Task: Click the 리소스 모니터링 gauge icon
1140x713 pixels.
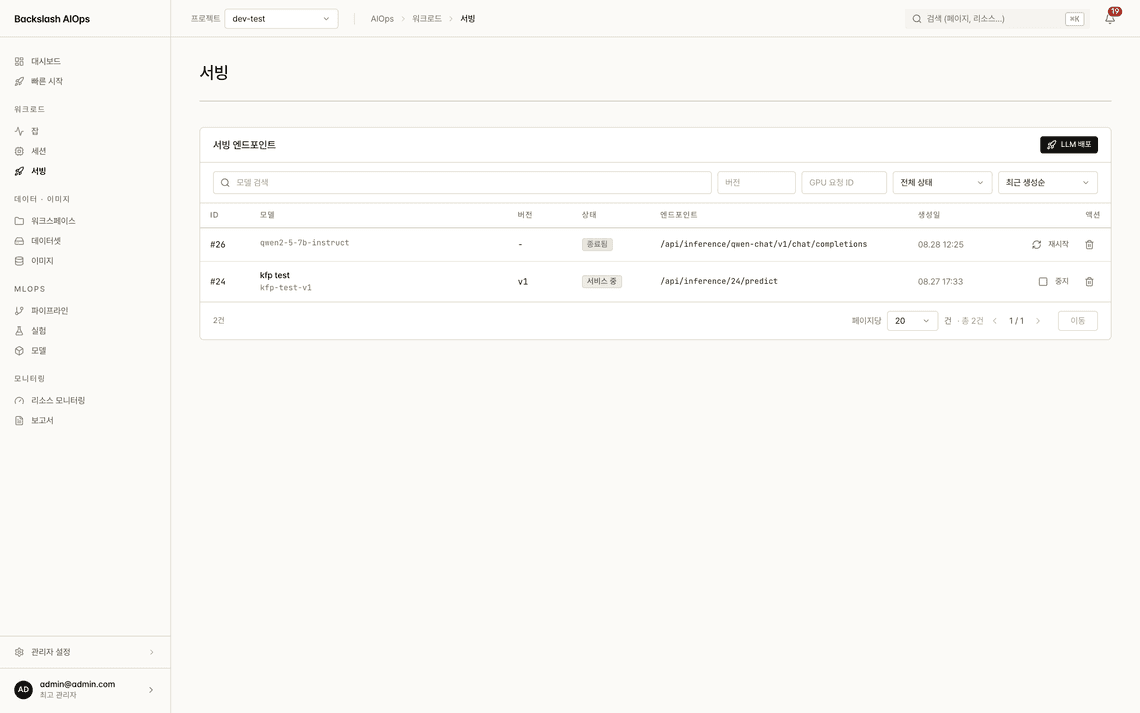Action: pyautogui.click(x=19, y=400)
